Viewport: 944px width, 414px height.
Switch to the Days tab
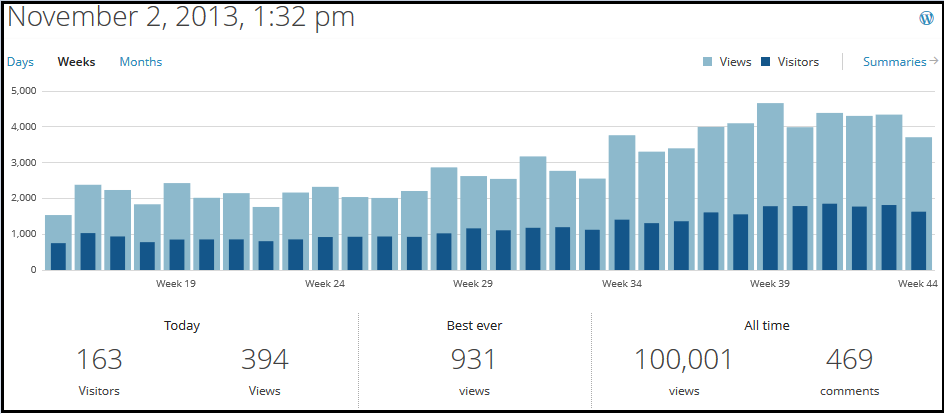click(20, 62)
